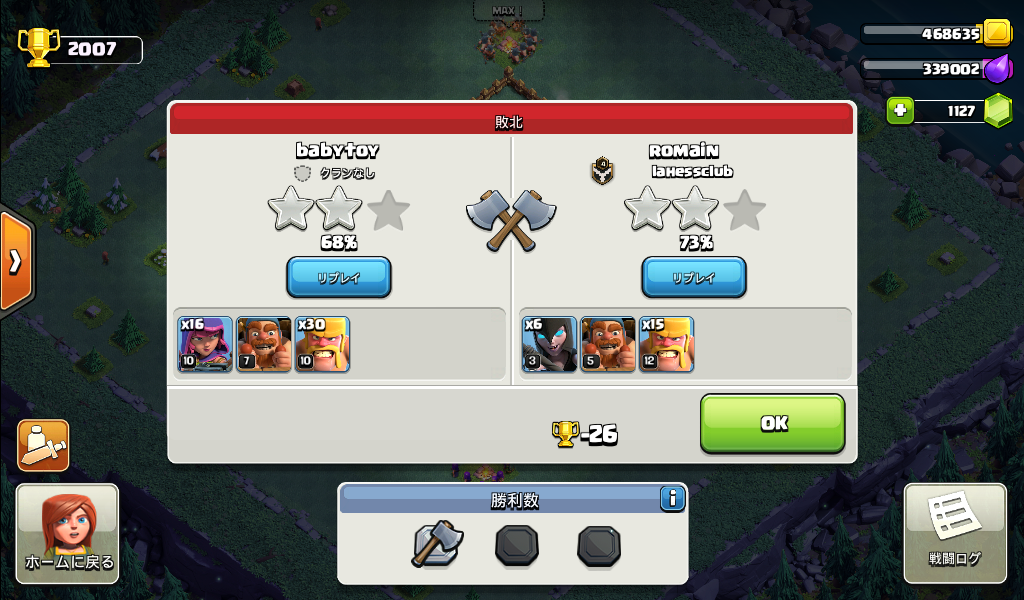1024x600 pixels.
Task: Select babytoy's Battle Machine hero icon
Action: click(264, 344)
